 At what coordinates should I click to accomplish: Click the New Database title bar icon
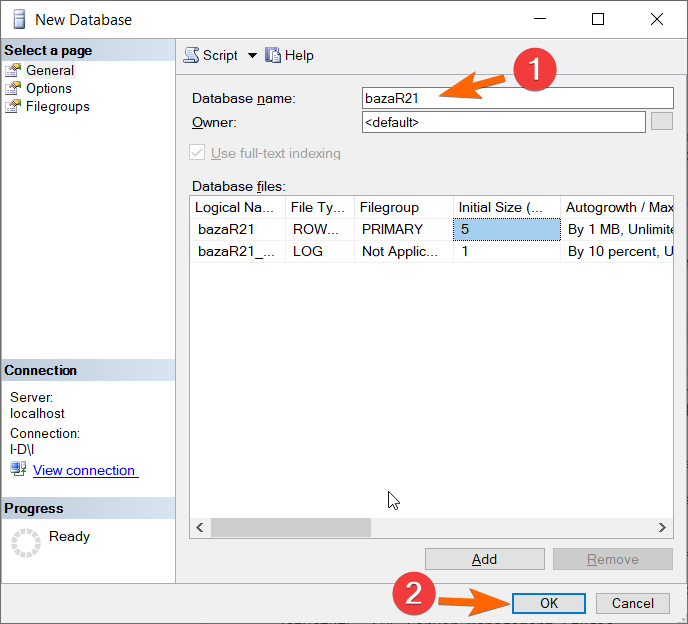tap(19, 19)
